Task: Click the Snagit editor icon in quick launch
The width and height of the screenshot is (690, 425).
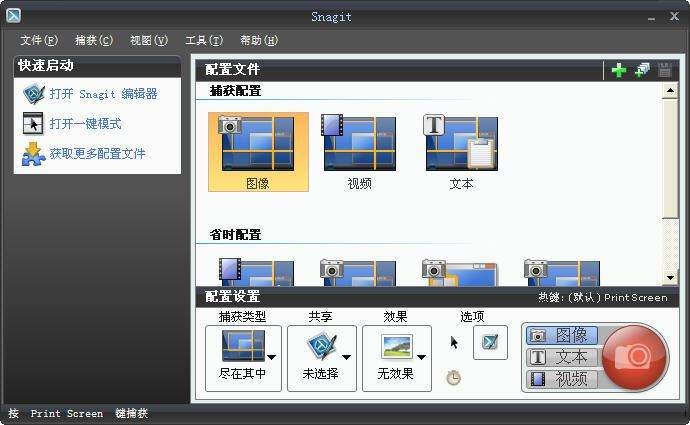Action: [33, 93]
